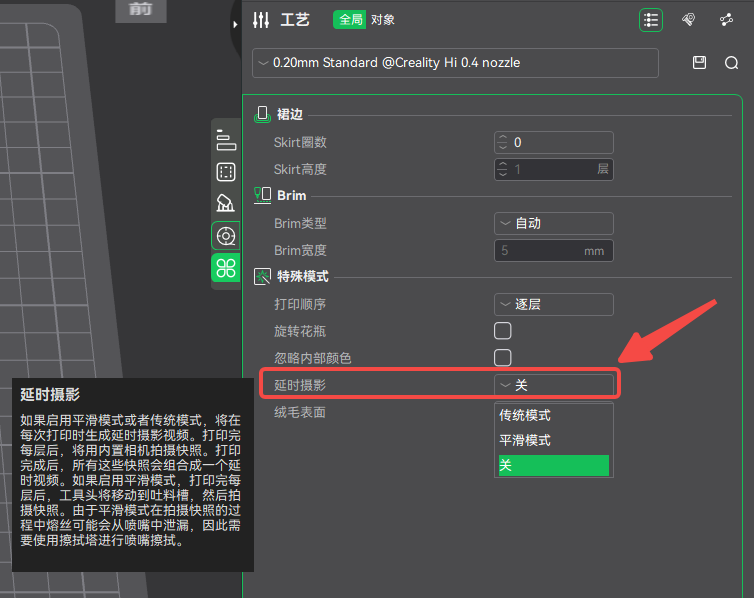Viewport: 754px width, 598px height.
Task: Enable the 忽略内部颜色 checkbox
Action: point(503,358)
